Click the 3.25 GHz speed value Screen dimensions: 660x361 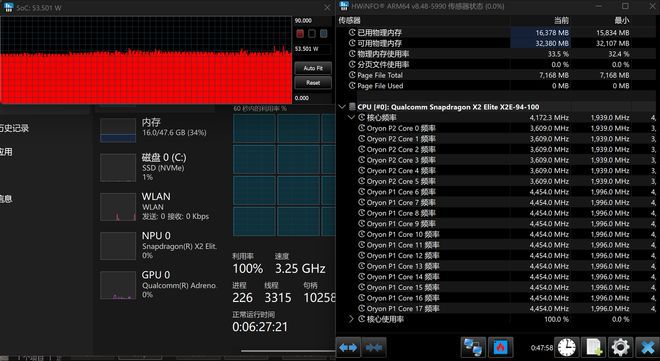tap(300, 268)
